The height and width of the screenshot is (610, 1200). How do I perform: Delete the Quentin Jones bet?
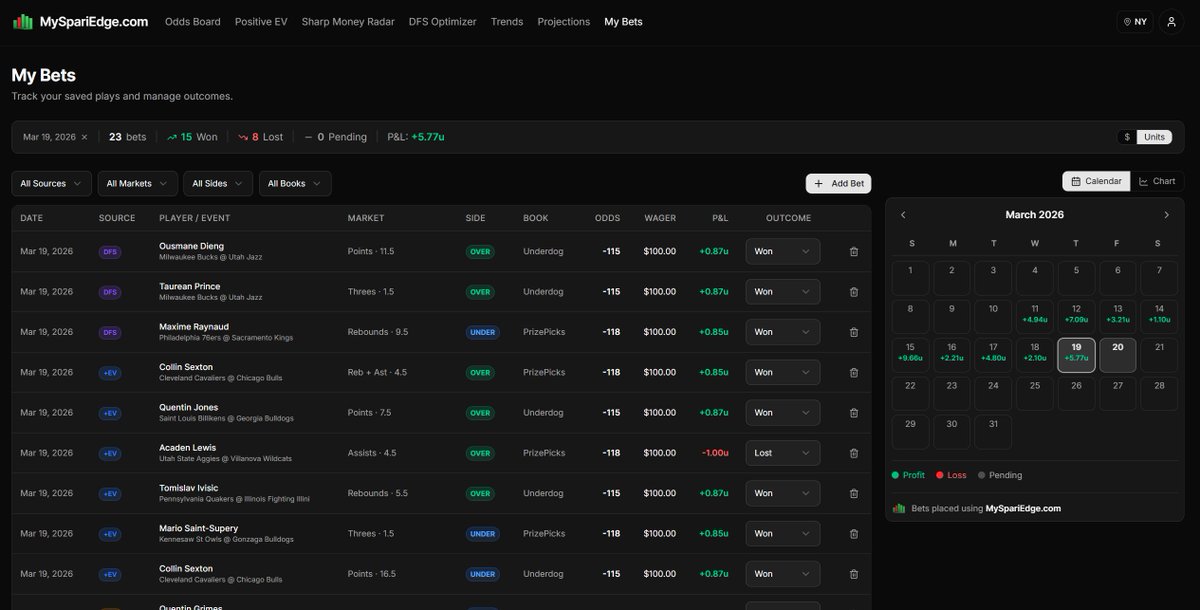[x=853, y=413]
